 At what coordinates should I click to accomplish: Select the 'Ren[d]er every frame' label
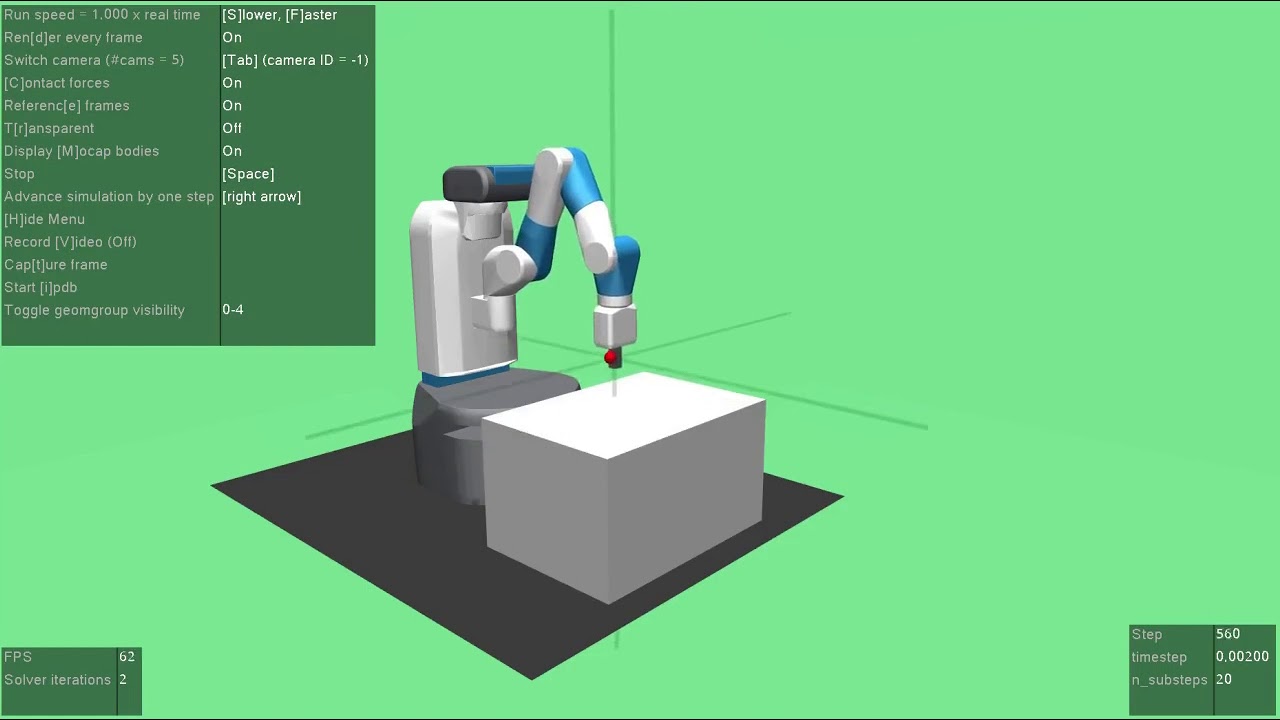point(73,38)
